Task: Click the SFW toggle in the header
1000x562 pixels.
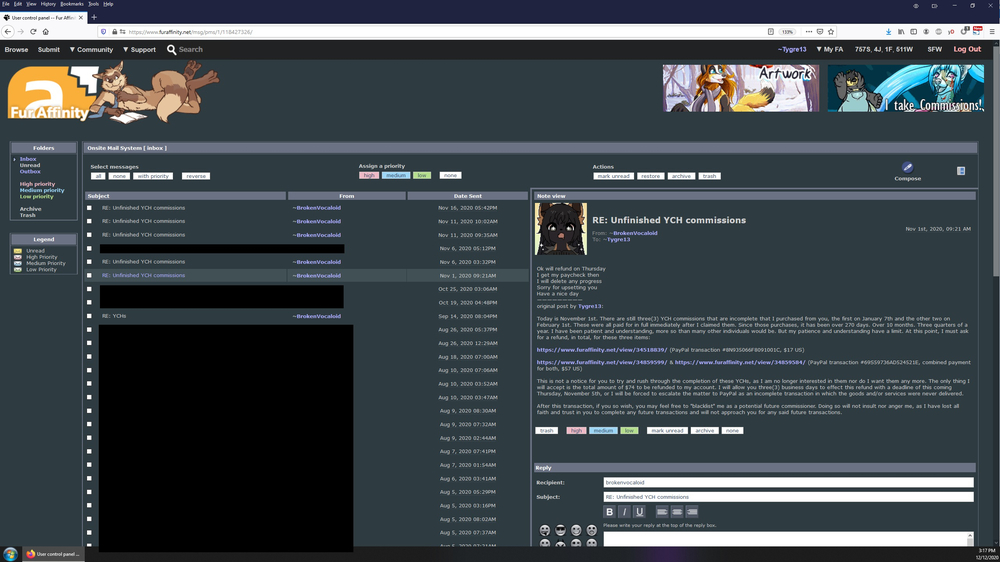Action: click(x=934, y=49)
